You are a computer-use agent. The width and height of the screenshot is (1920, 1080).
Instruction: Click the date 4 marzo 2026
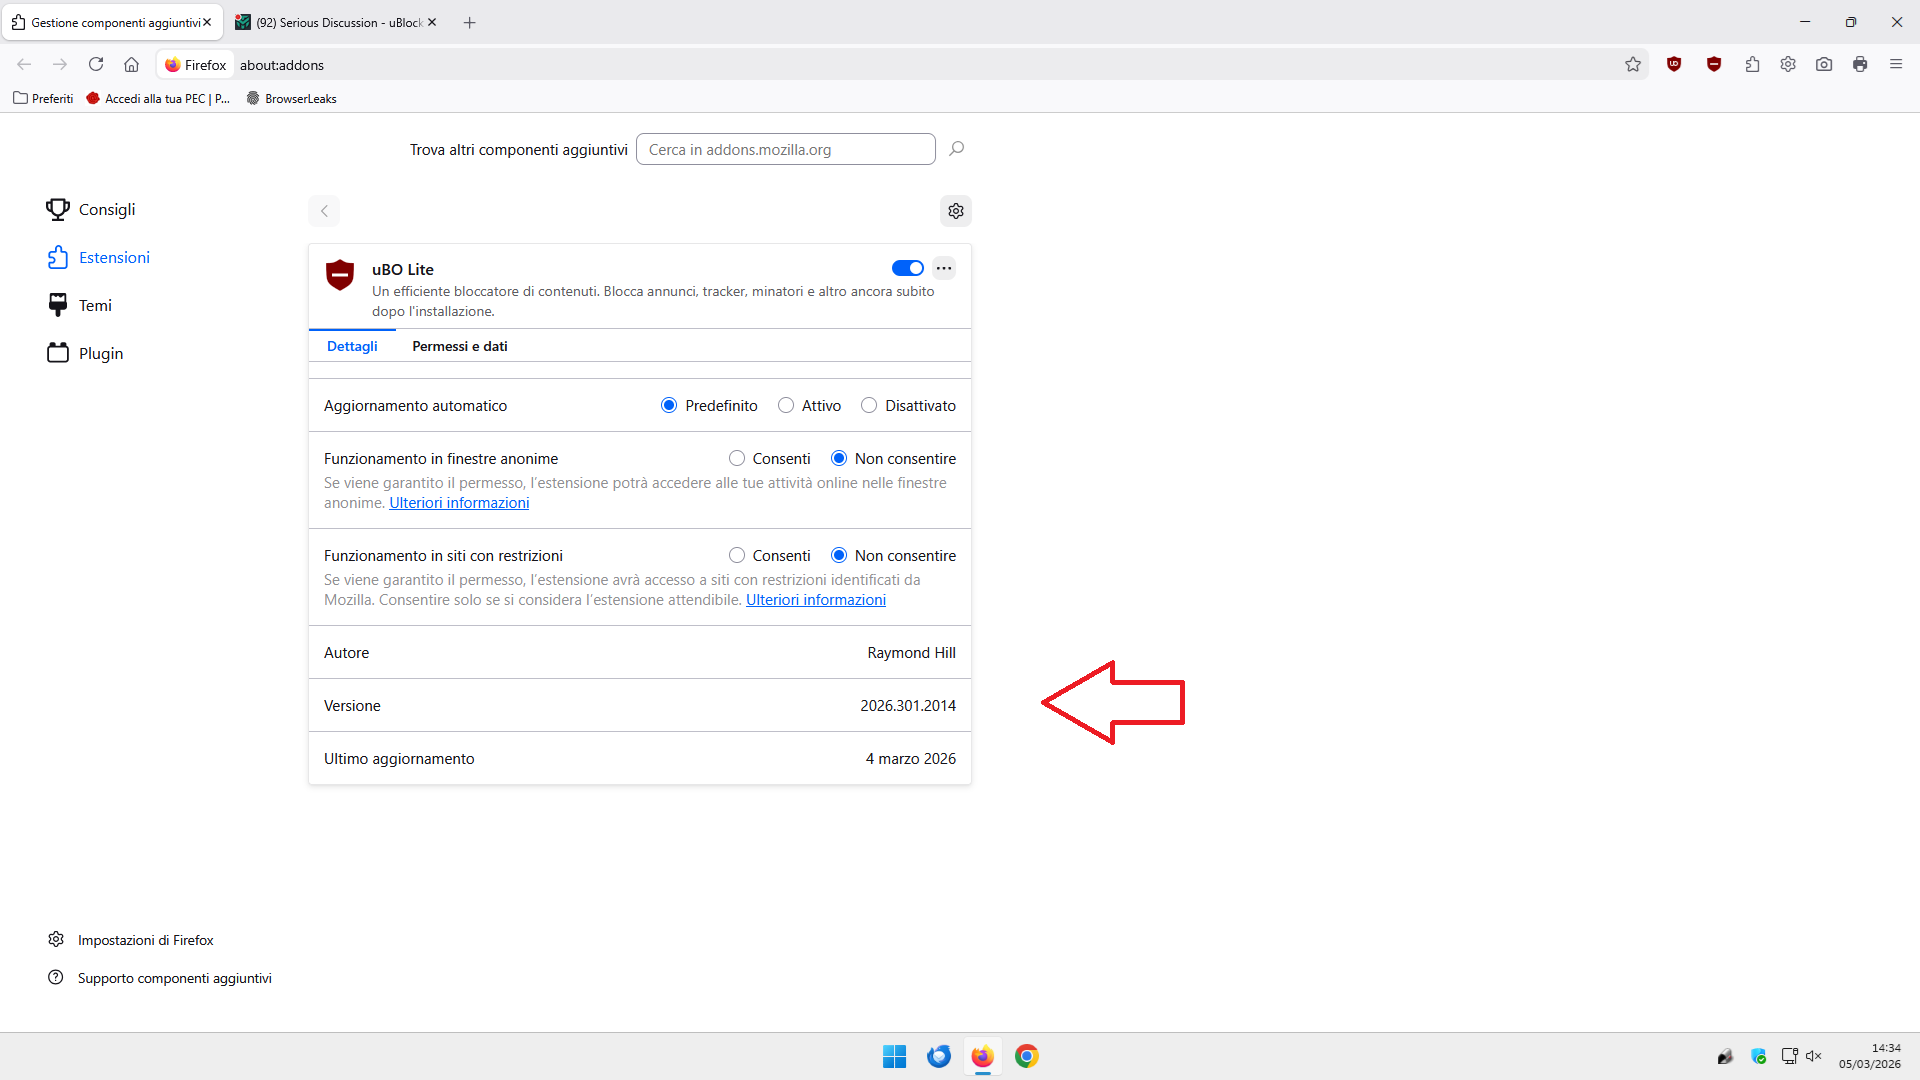911,758
